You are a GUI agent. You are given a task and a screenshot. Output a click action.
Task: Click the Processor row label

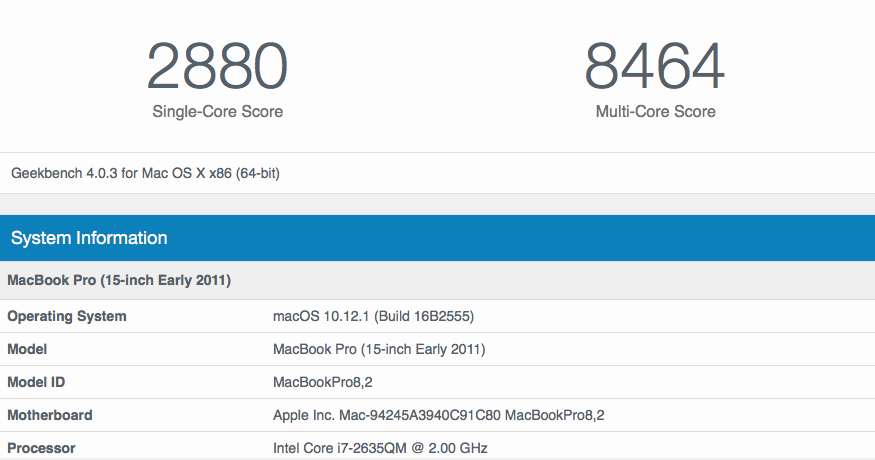(x=41, y=448)
